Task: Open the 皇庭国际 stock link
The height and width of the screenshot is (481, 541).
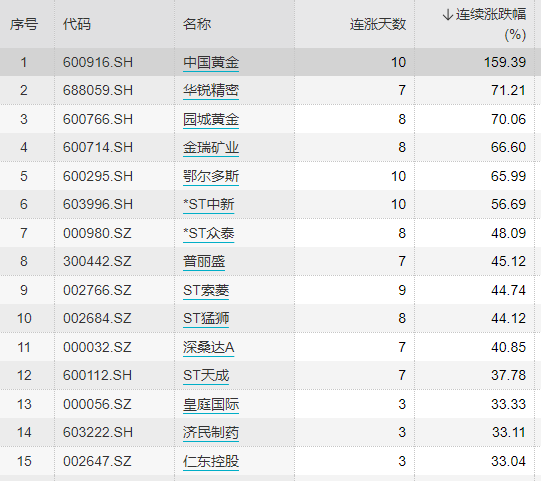Action: tap(211, 404)
